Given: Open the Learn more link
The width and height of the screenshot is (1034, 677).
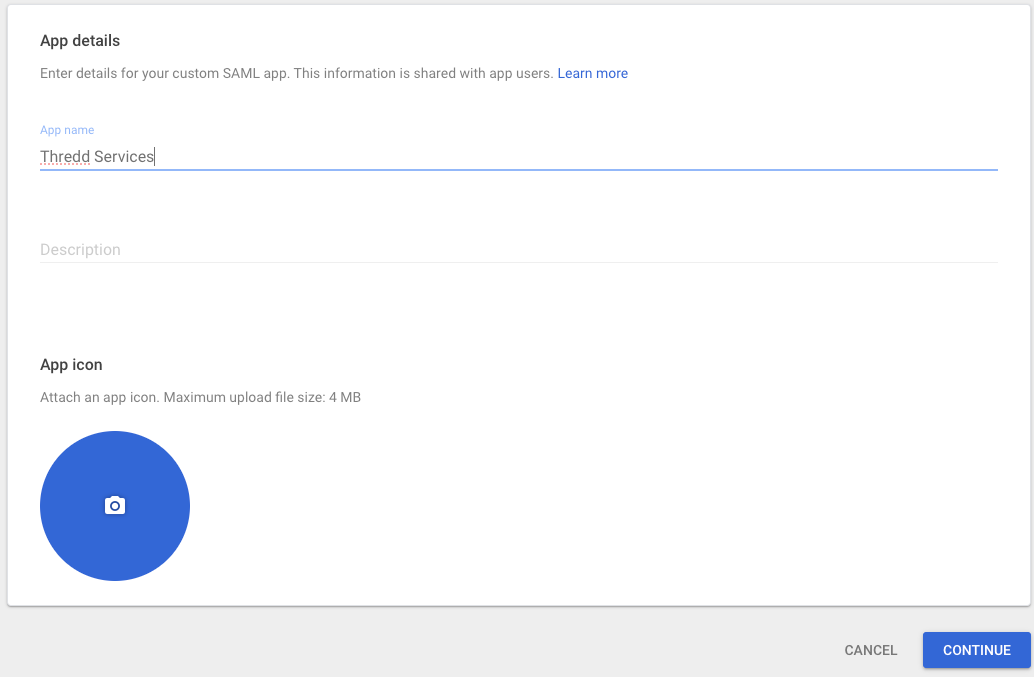Looking at the screenshot, I should [x=592, y=73].
